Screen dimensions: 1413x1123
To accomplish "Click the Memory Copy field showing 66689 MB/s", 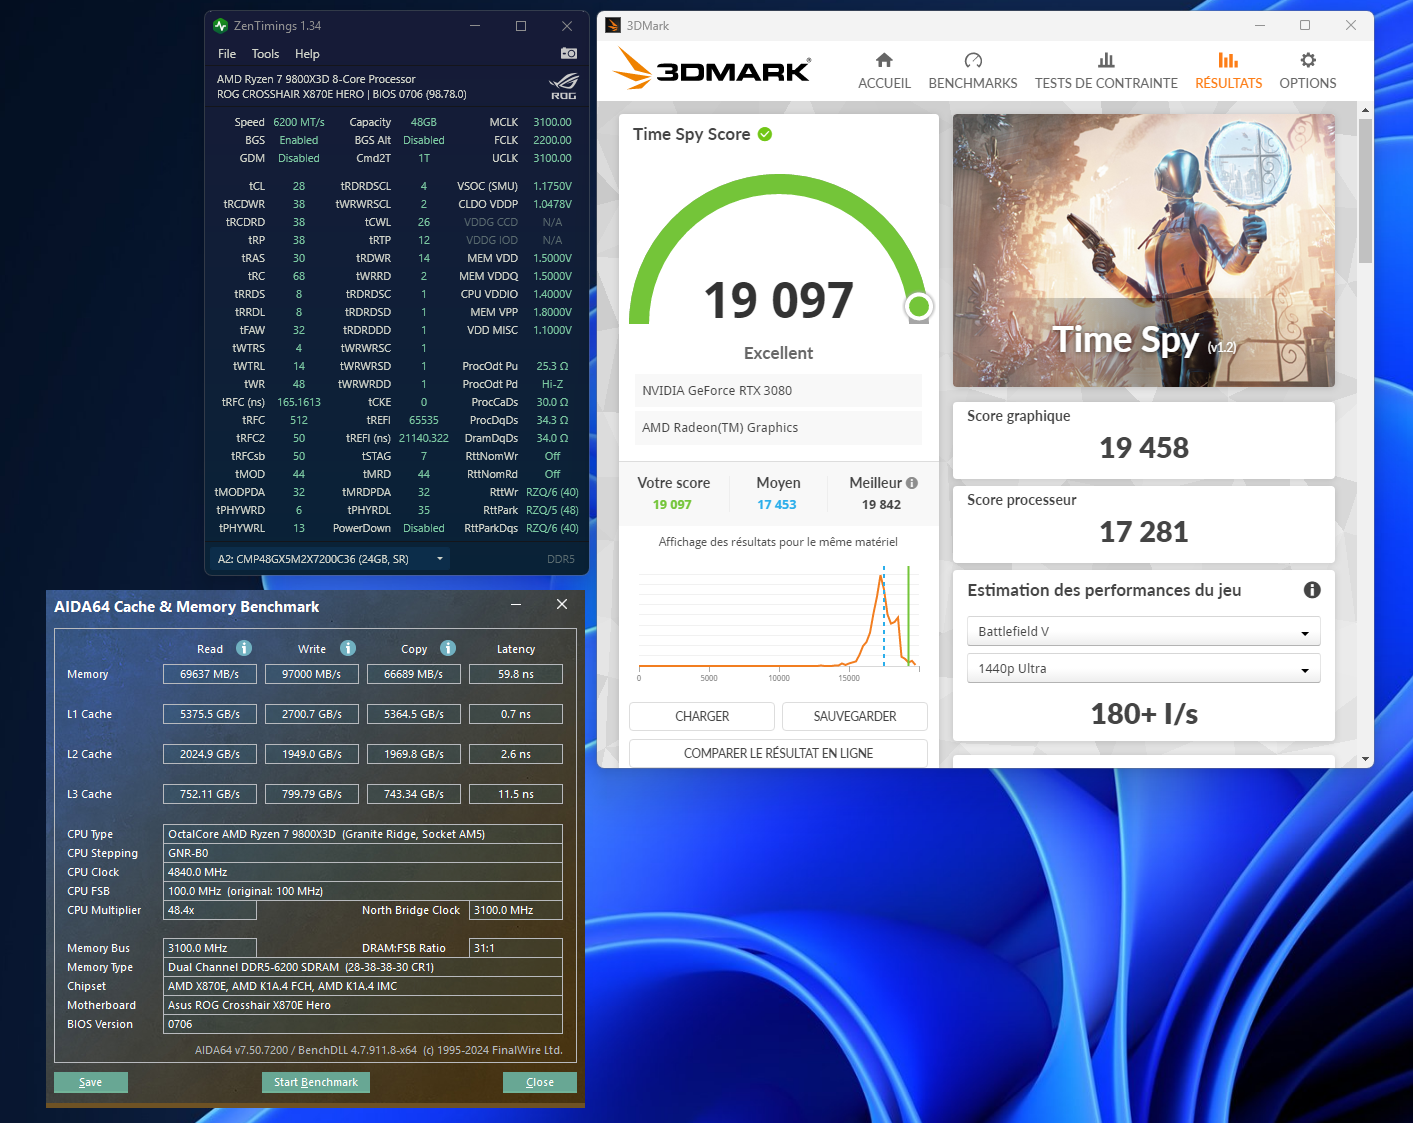I will pyautogui.click(x=414, y=674).
